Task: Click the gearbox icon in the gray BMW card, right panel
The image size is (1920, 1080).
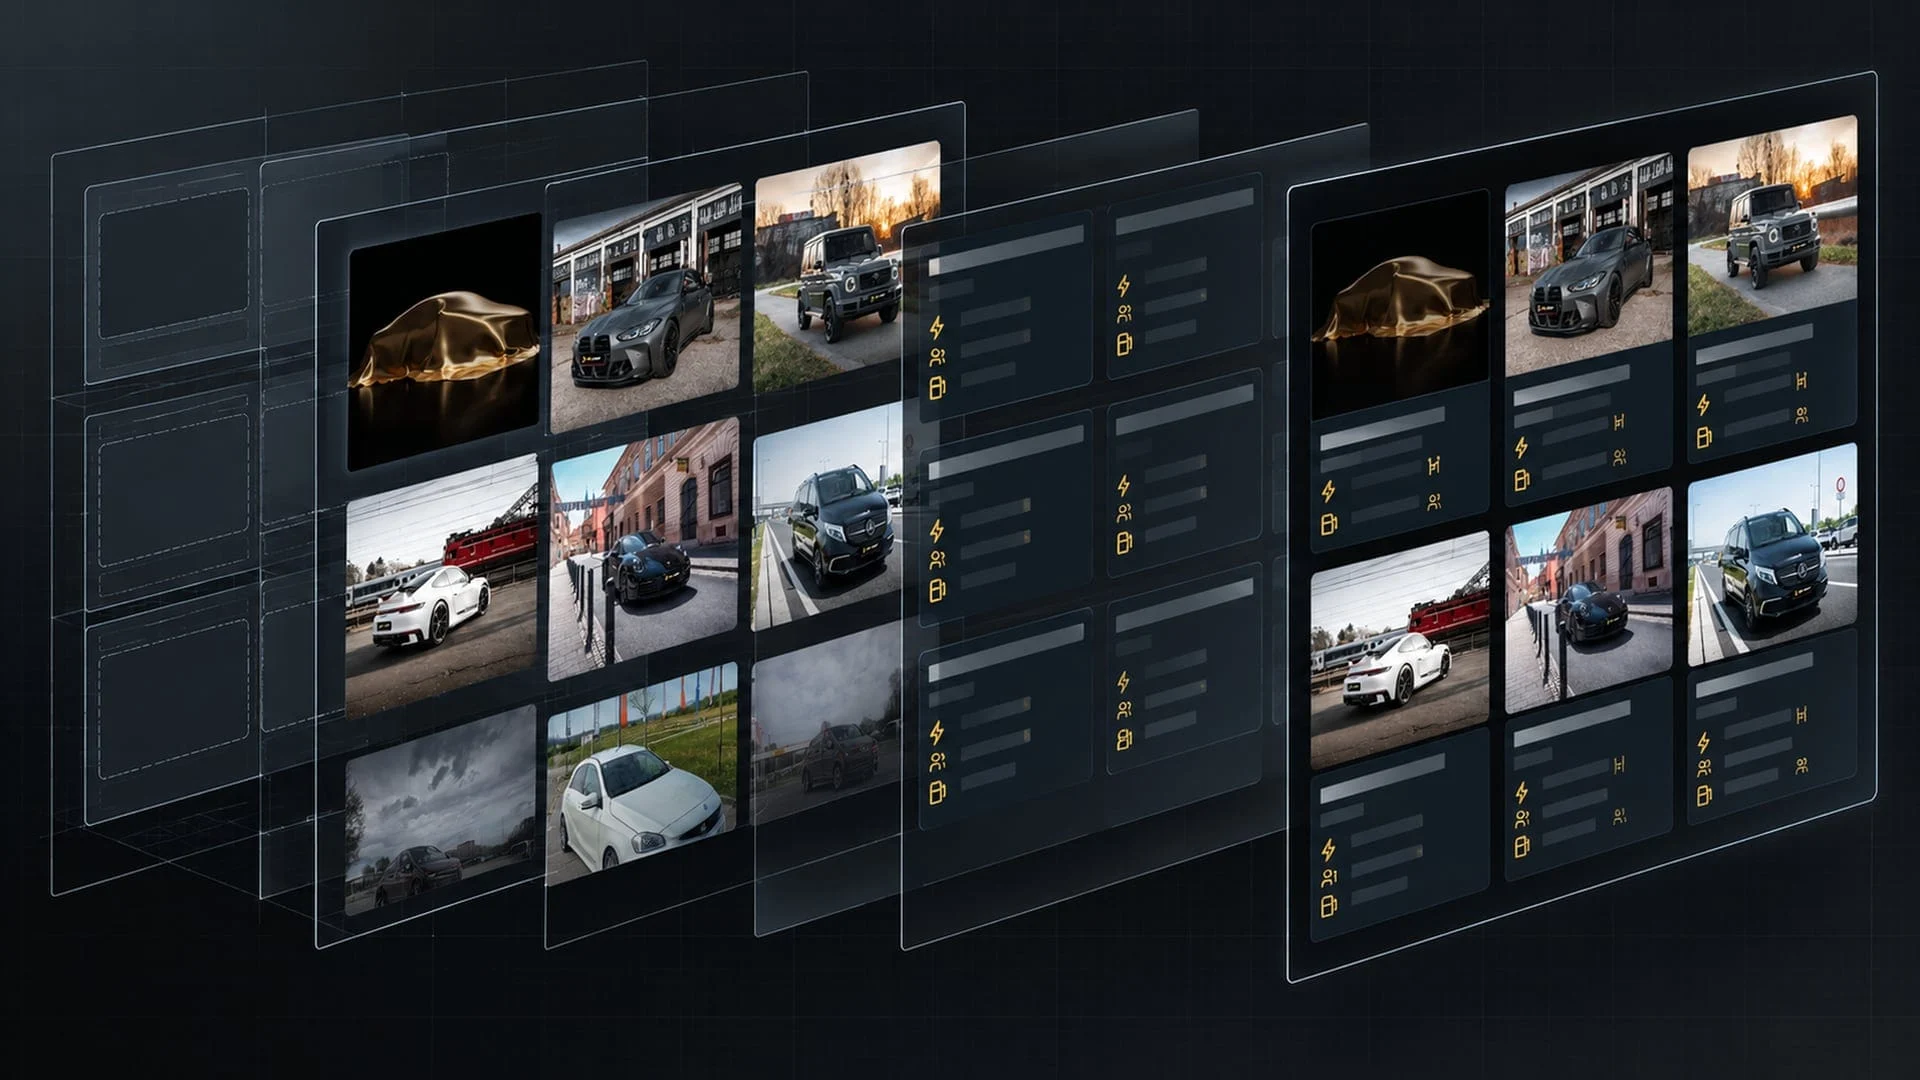Action: [1619, 421]
